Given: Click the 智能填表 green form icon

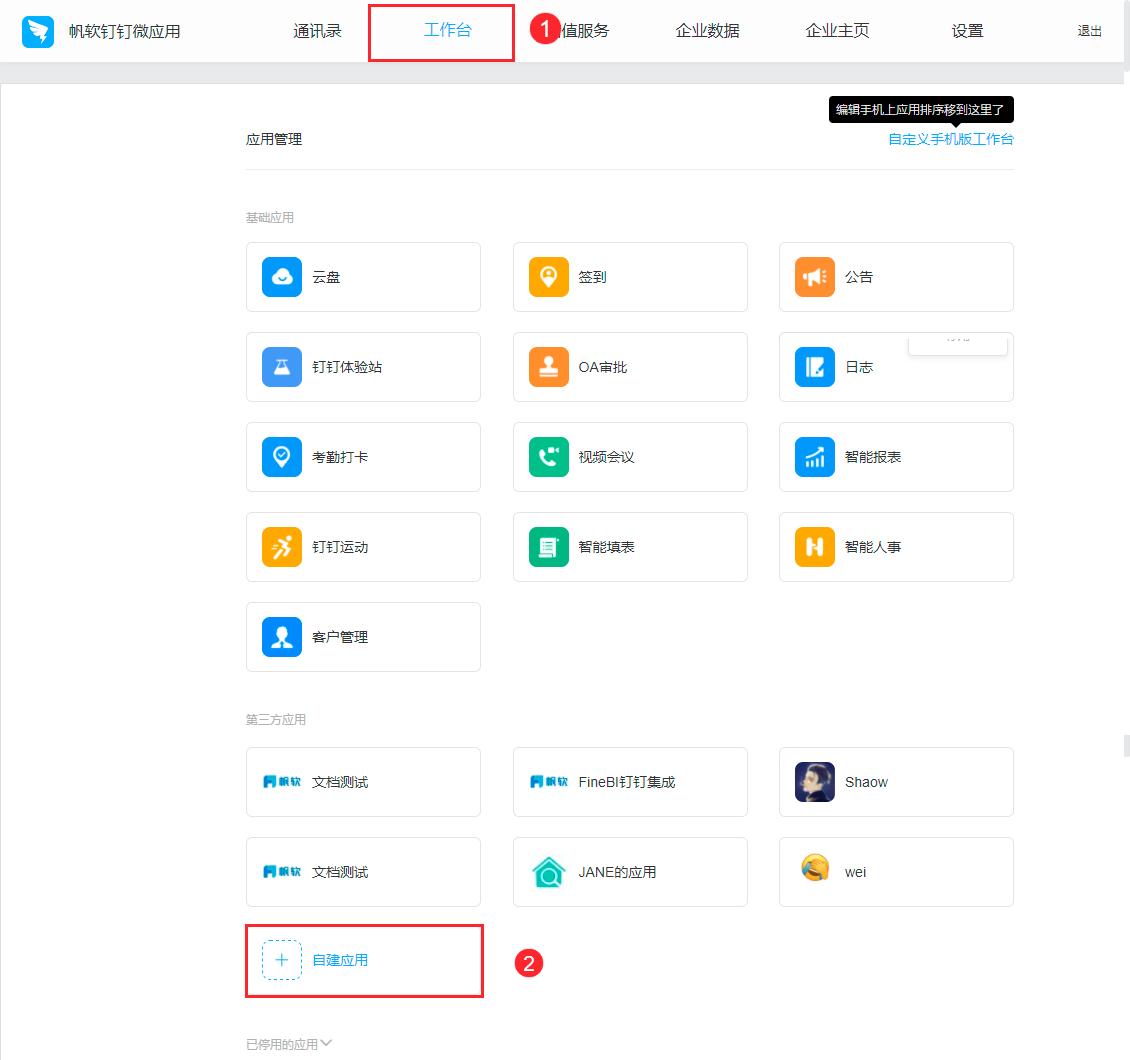Looking at the screenshot, I should [x=548, y=547].
